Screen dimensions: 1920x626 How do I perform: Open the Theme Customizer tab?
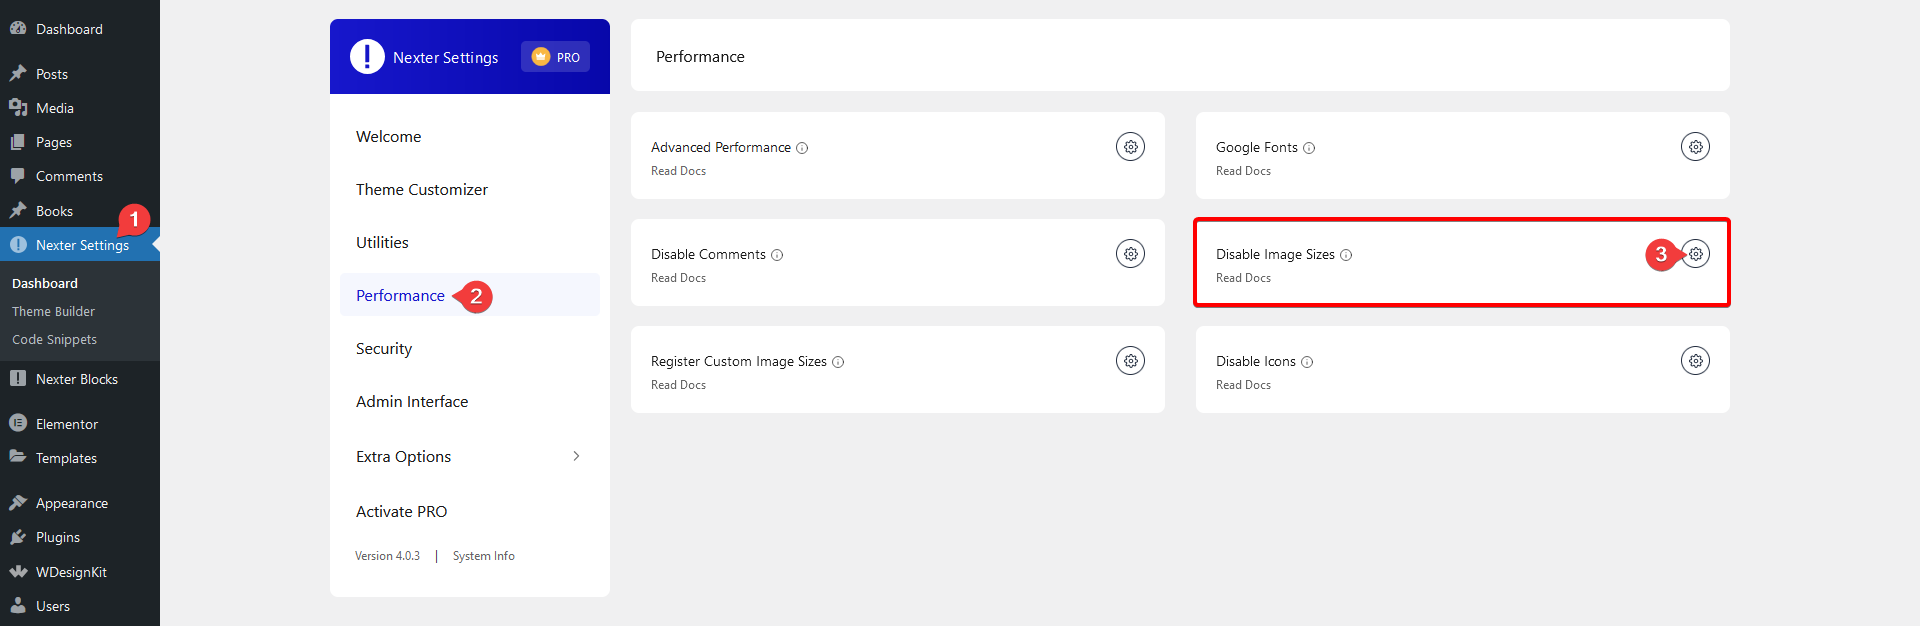470,189
